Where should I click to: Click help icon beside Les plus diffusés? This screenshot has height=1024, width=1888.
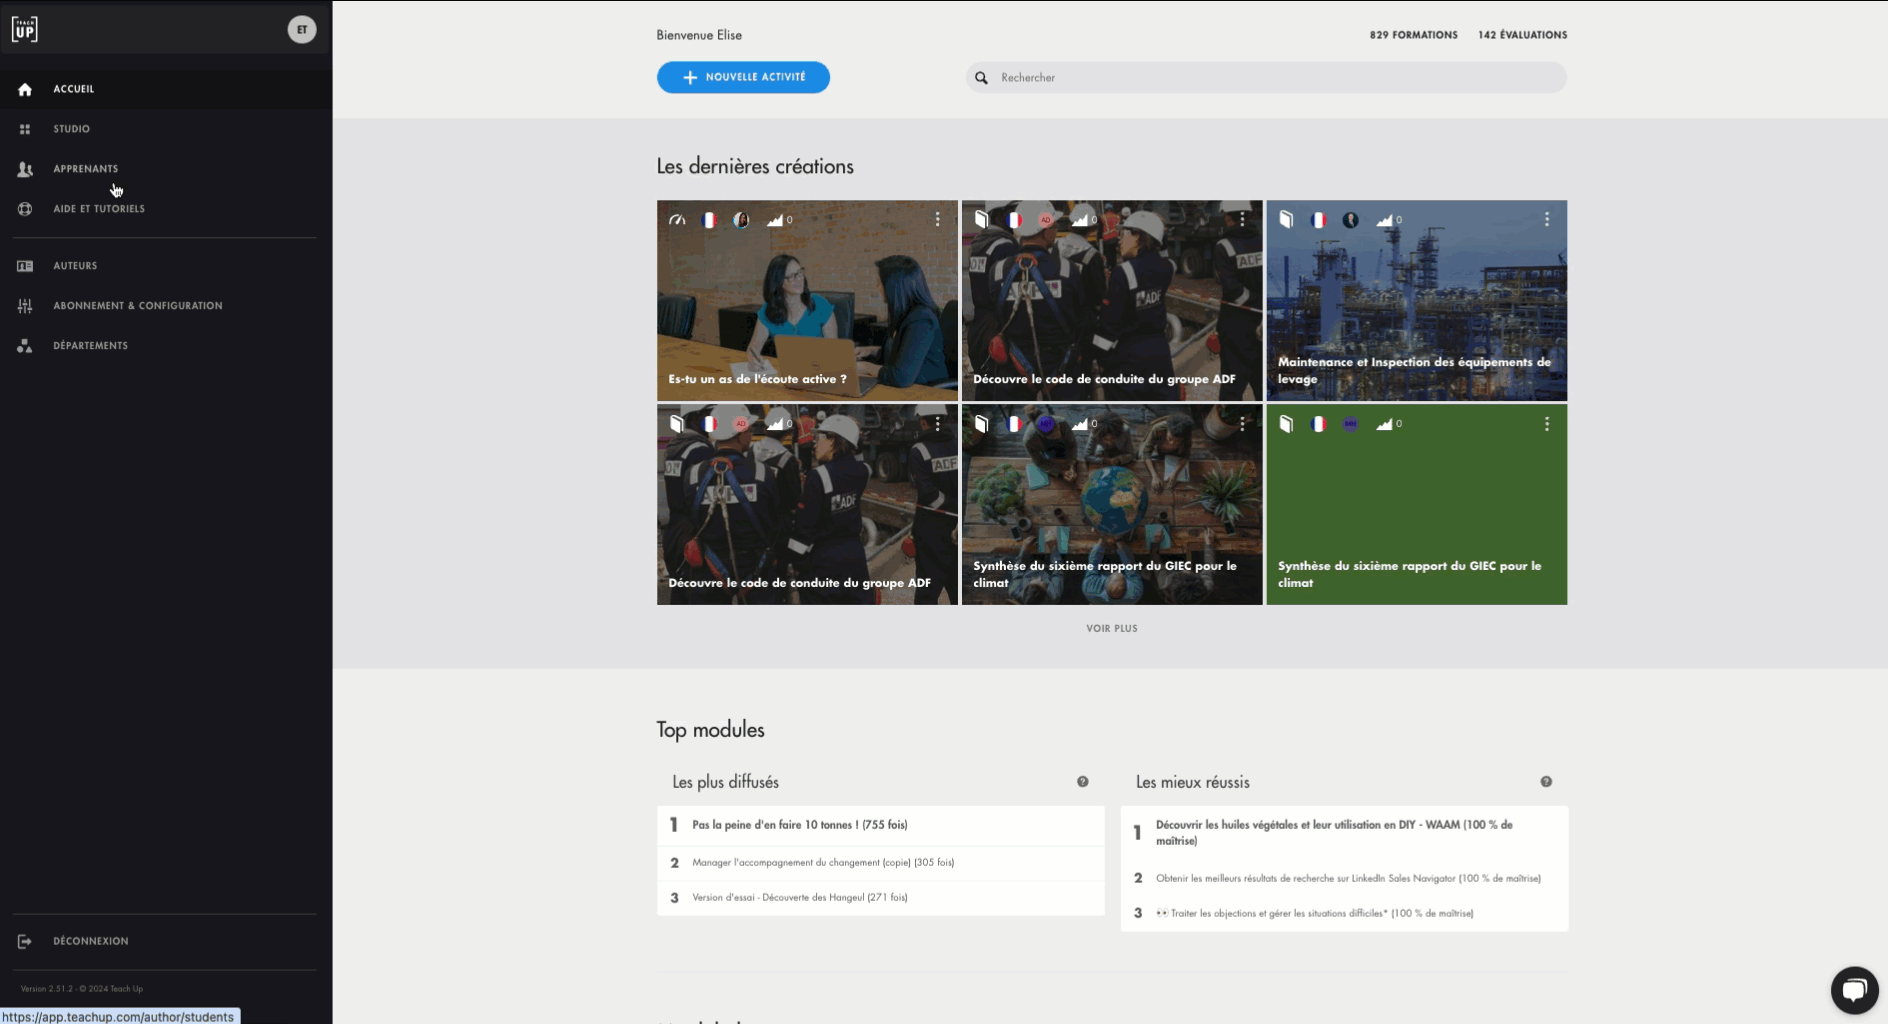coord(1082,782)
